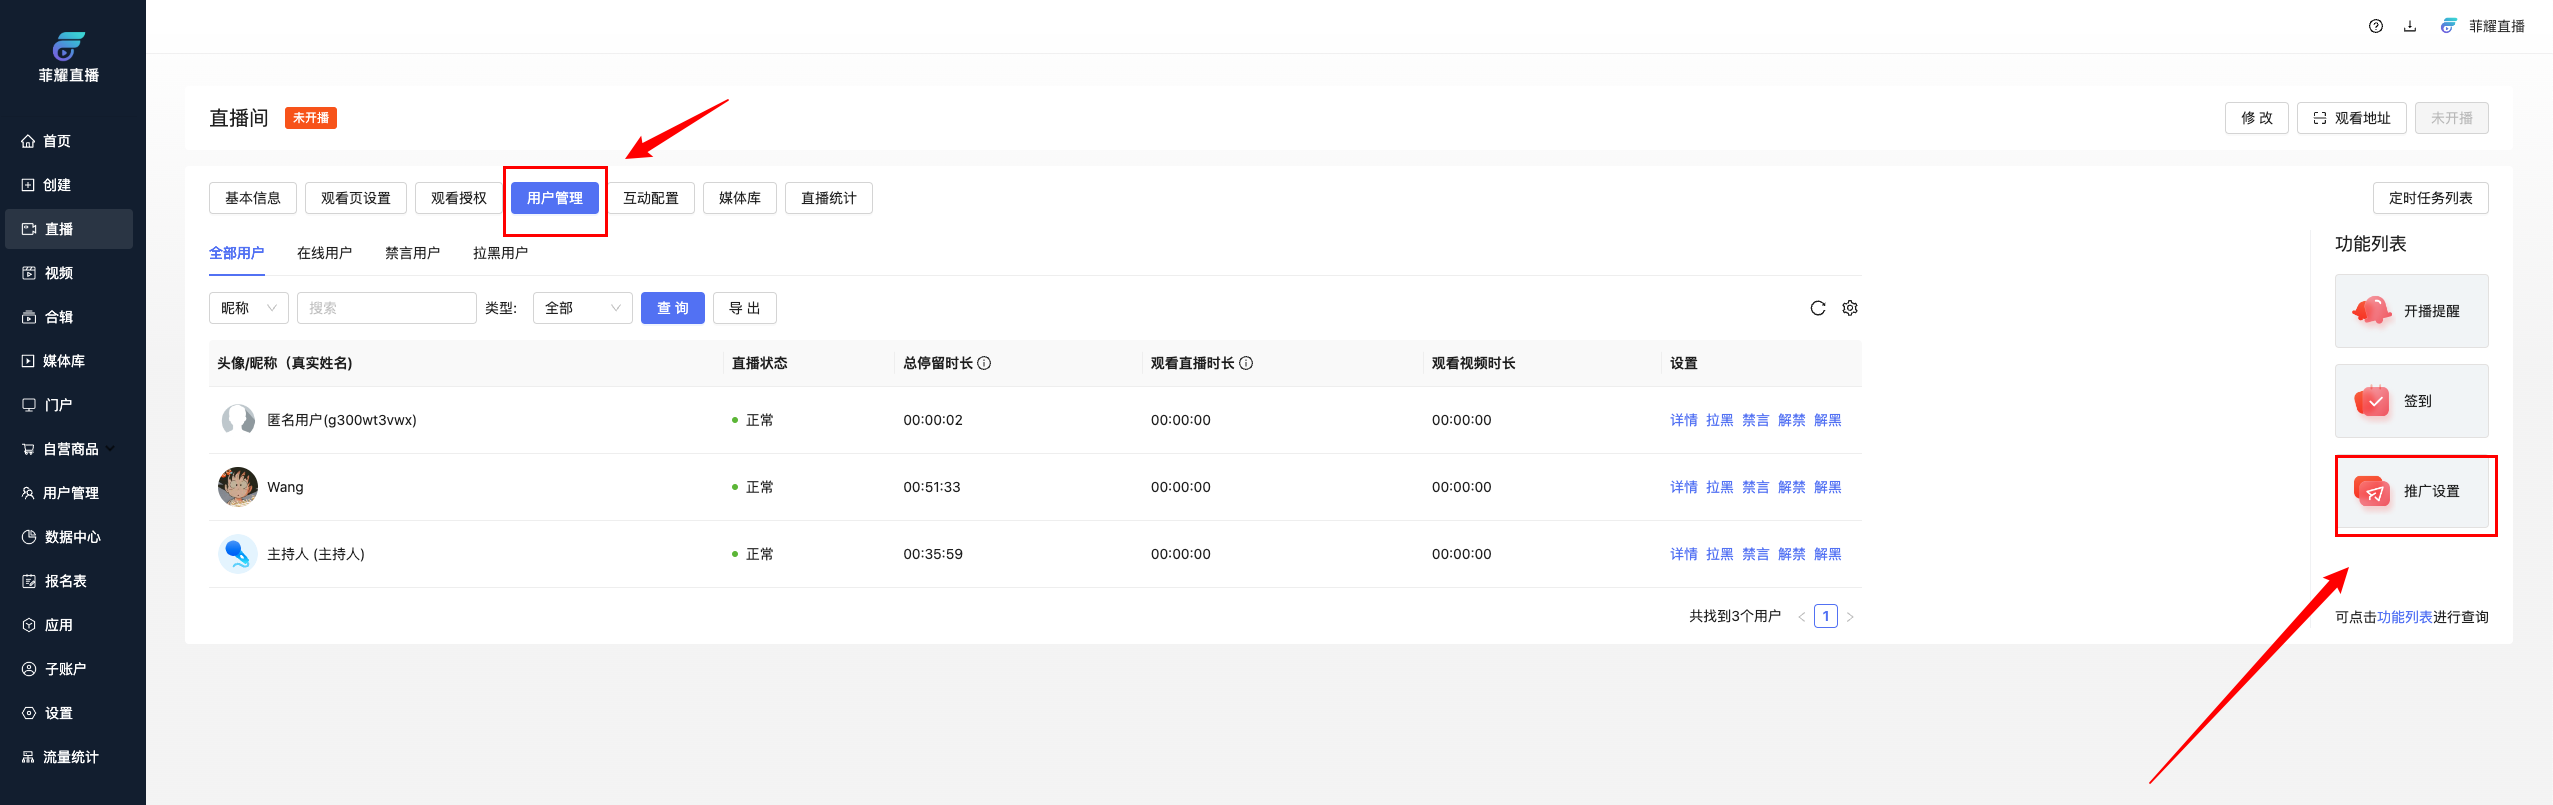
Task: Click info icon next to 总停留时长
Action: coord(984,363)
